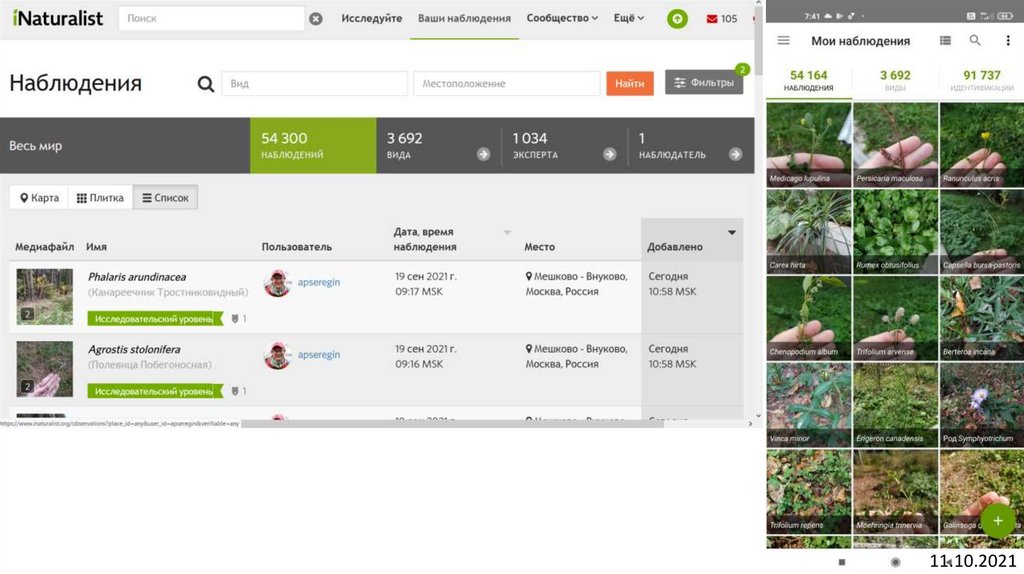Open Agrostis stolonifera observation name link
The width and height of the screenshot is (1024, 574).
[x=135, y=349]
